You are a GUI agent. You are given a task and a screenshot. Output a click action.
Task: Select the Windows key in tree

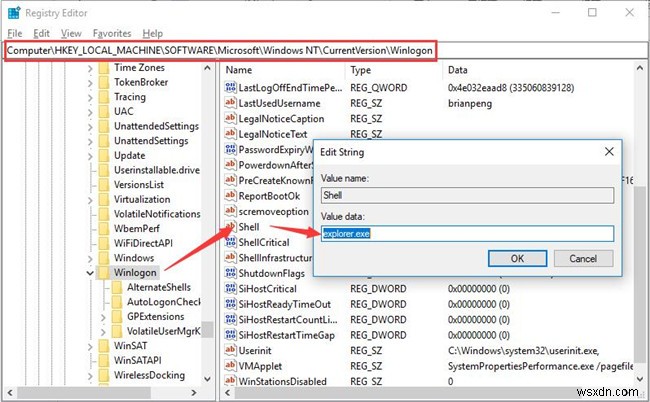[134, 258]
